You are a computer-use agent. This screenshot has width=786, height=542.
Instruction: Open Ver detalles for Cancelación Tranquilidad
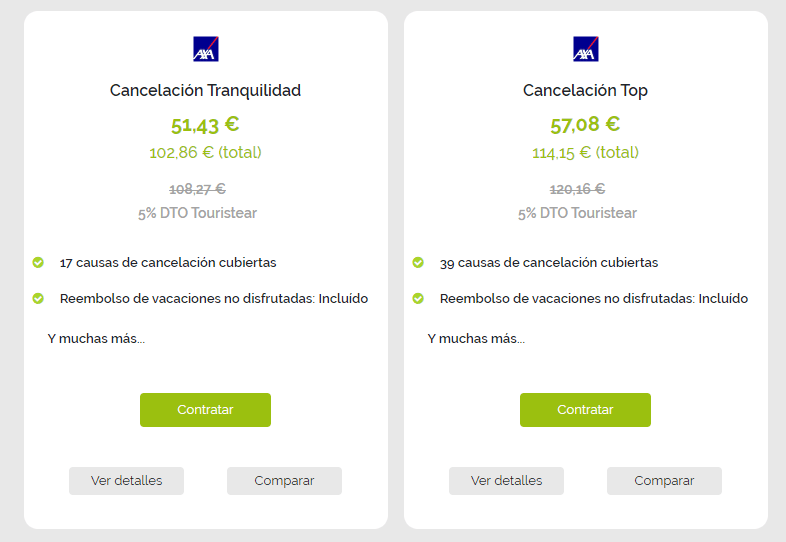[x=126, y=481]
